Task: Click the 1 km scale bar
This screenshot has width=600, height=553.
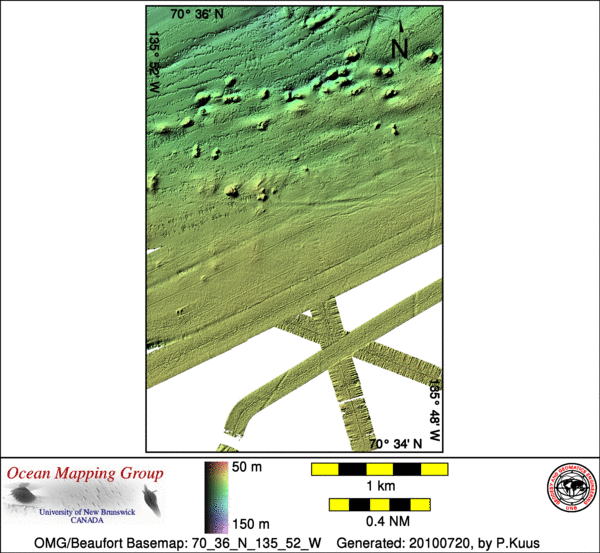Action: (x=379, y=469)
